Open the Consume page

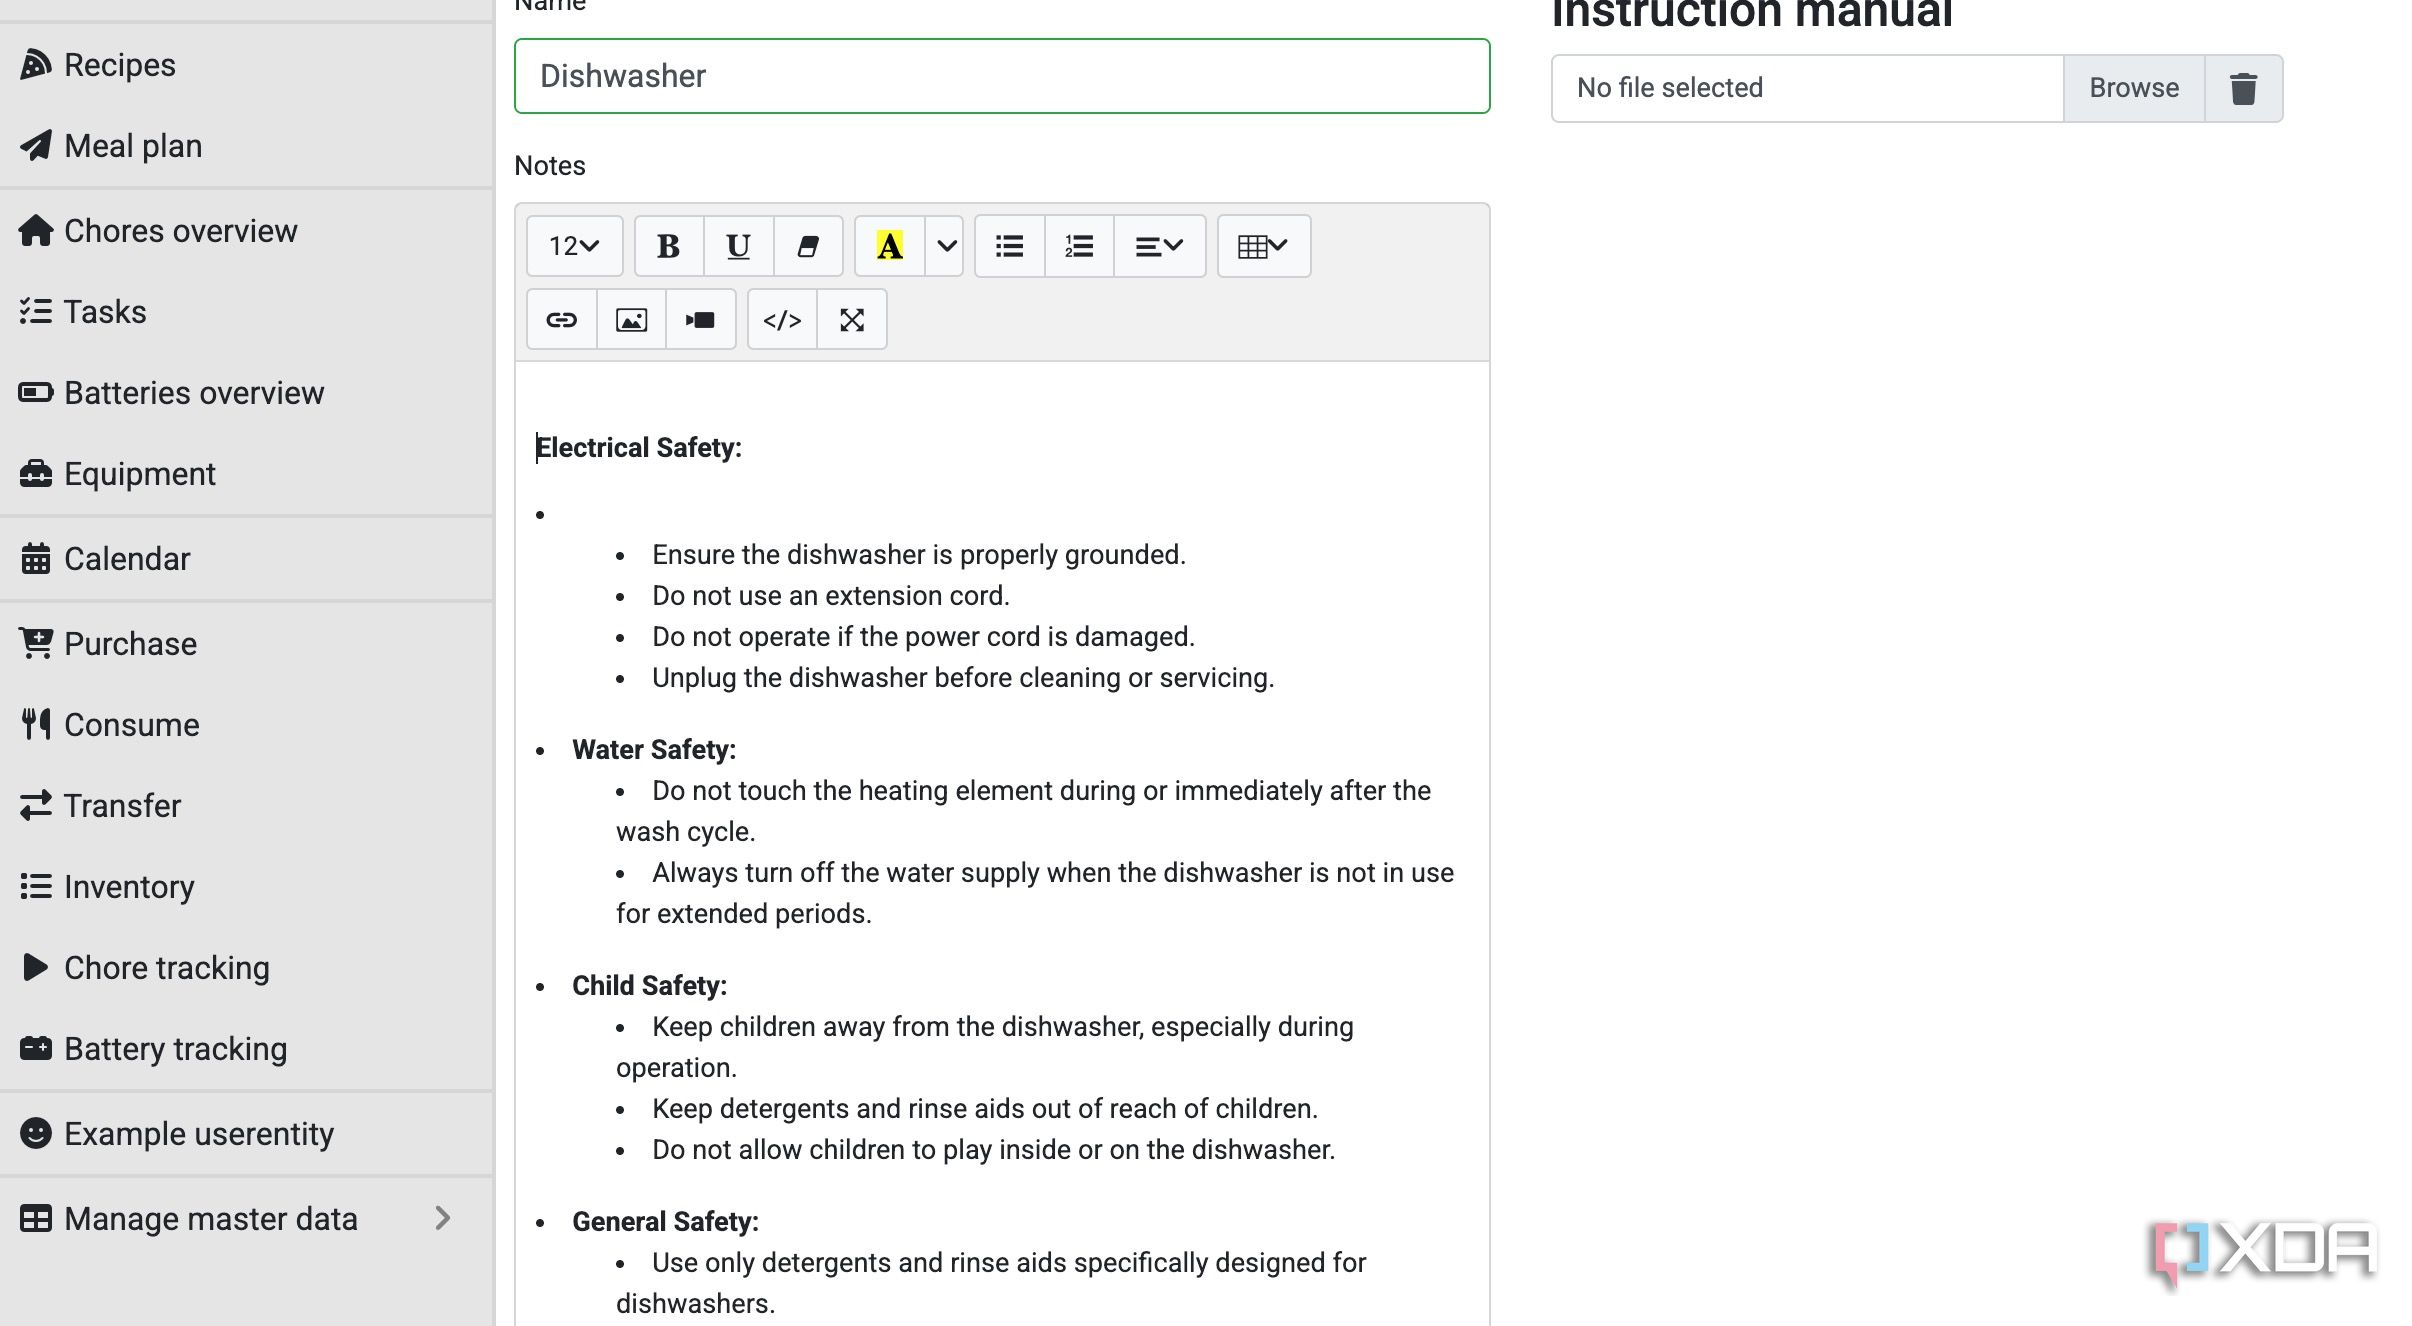[247, 725]
